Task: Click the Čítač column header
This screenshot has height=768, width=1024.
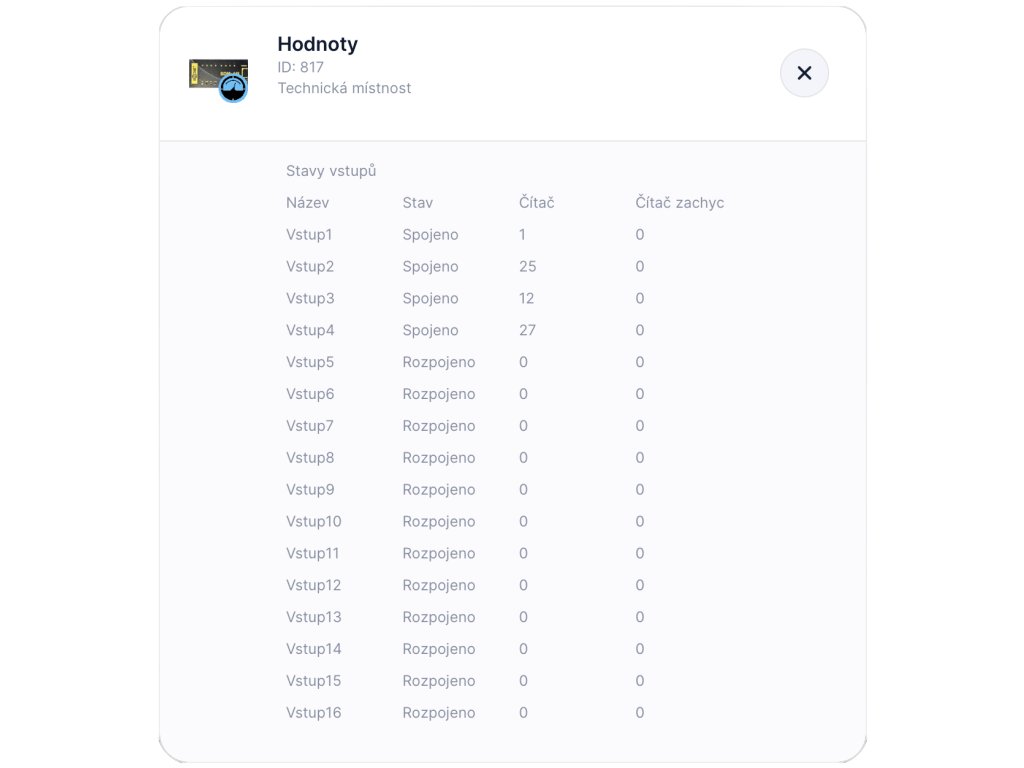Action: pyautogui.click(x=537, y=203)
